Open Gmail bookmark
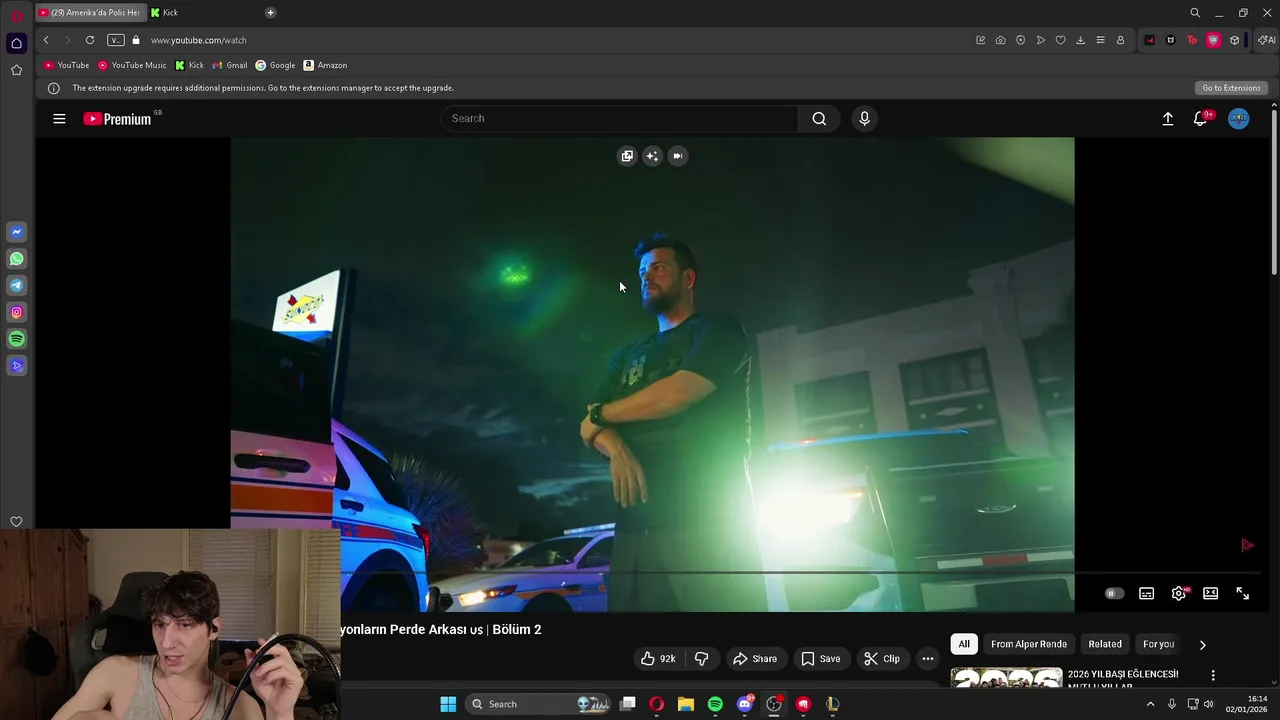The height and width of the screenshot is (720, 1280). (229, 65)
